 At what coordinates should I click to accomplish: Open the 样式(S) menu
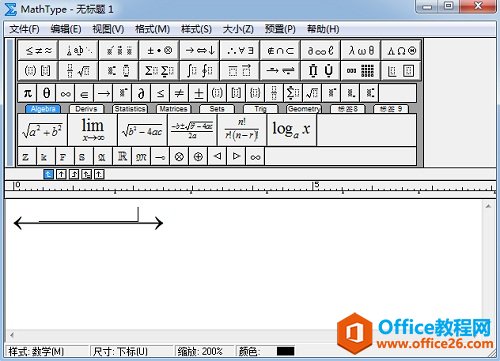click(196, 29)
